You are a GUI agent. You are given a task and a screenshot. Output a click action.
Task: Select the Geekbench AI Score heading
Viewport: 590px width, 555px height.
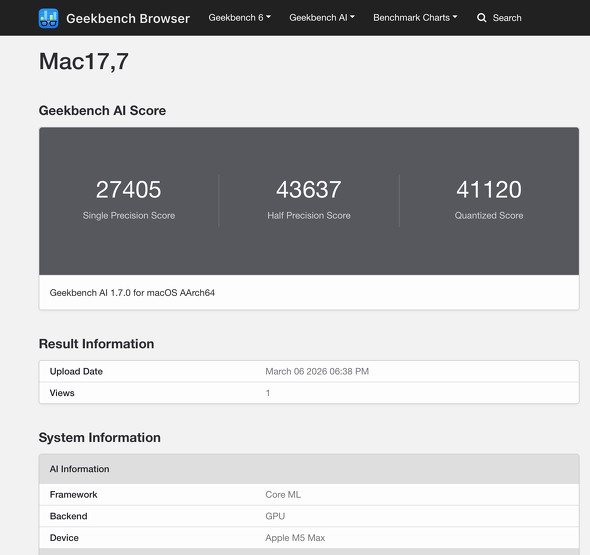[x=102, y=111]
